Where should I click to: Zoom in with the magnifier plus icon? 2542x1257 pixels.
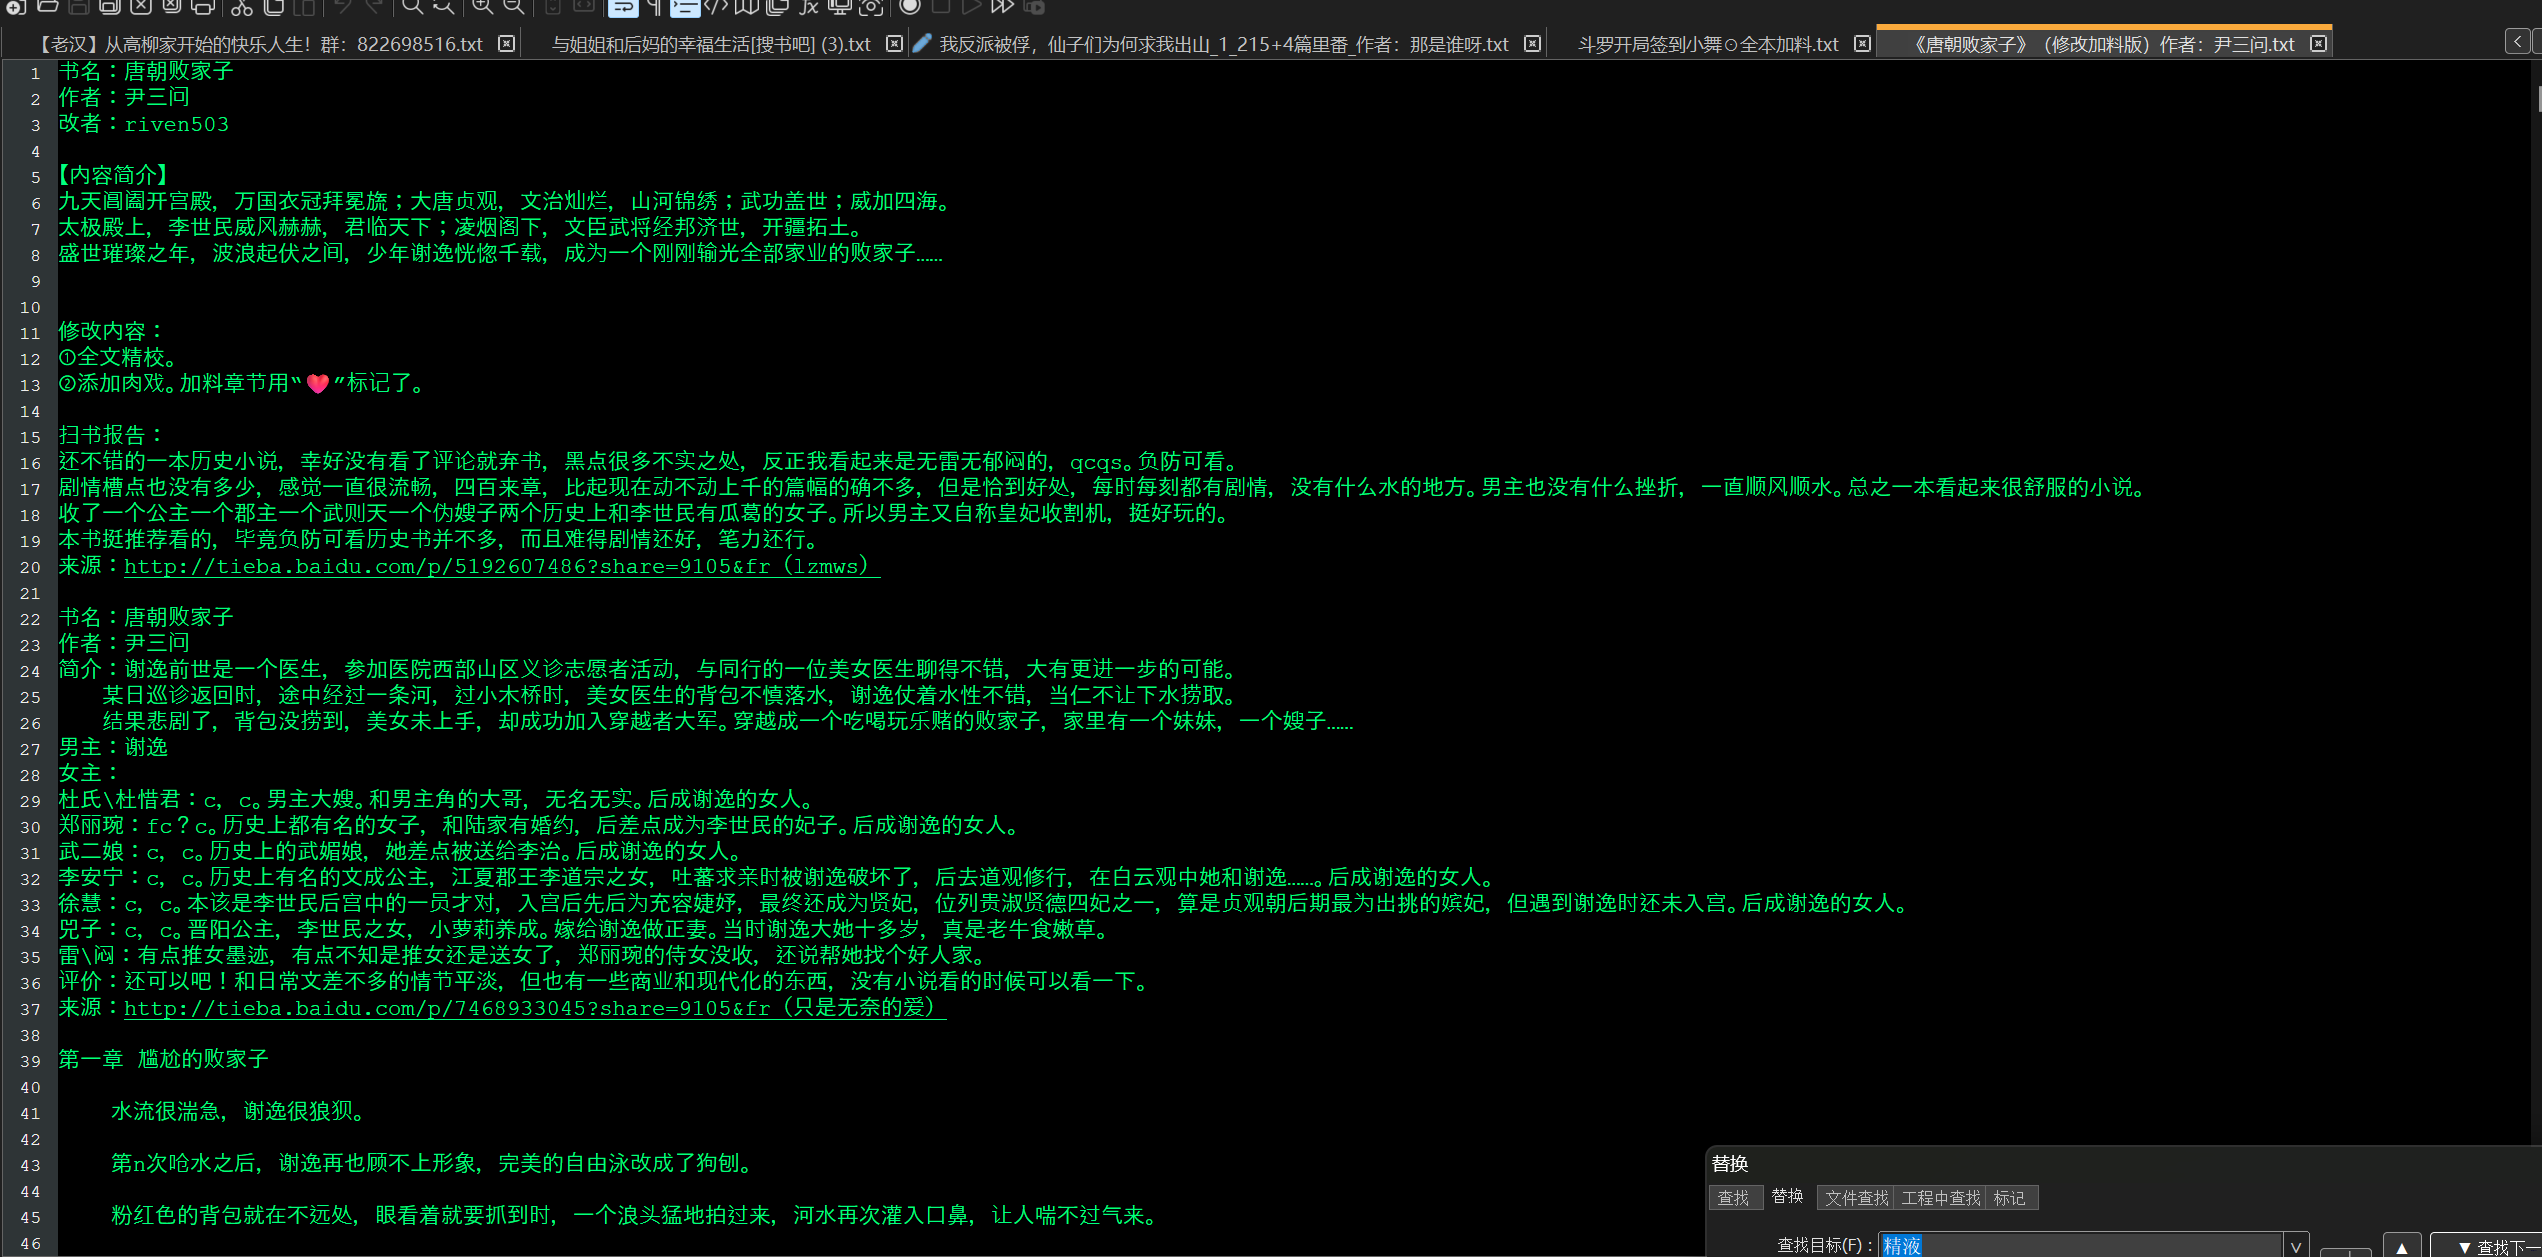pos(482,7)
